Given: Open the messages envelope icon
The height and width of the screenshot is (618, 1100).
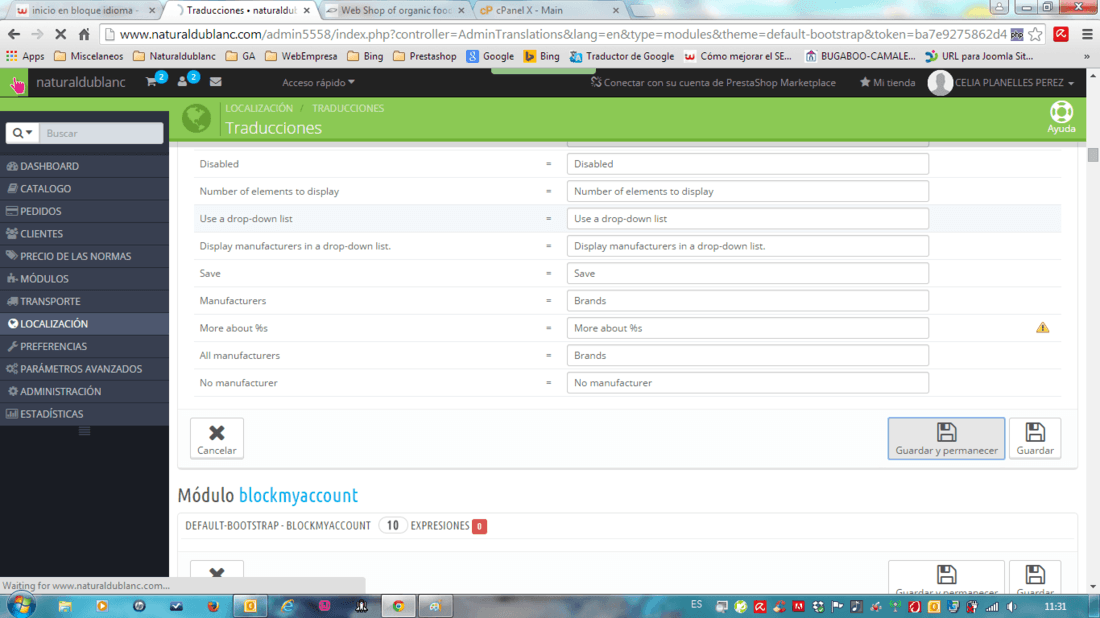Looking at the screenshot, I should pyautogui.click(x=215, y=82).
